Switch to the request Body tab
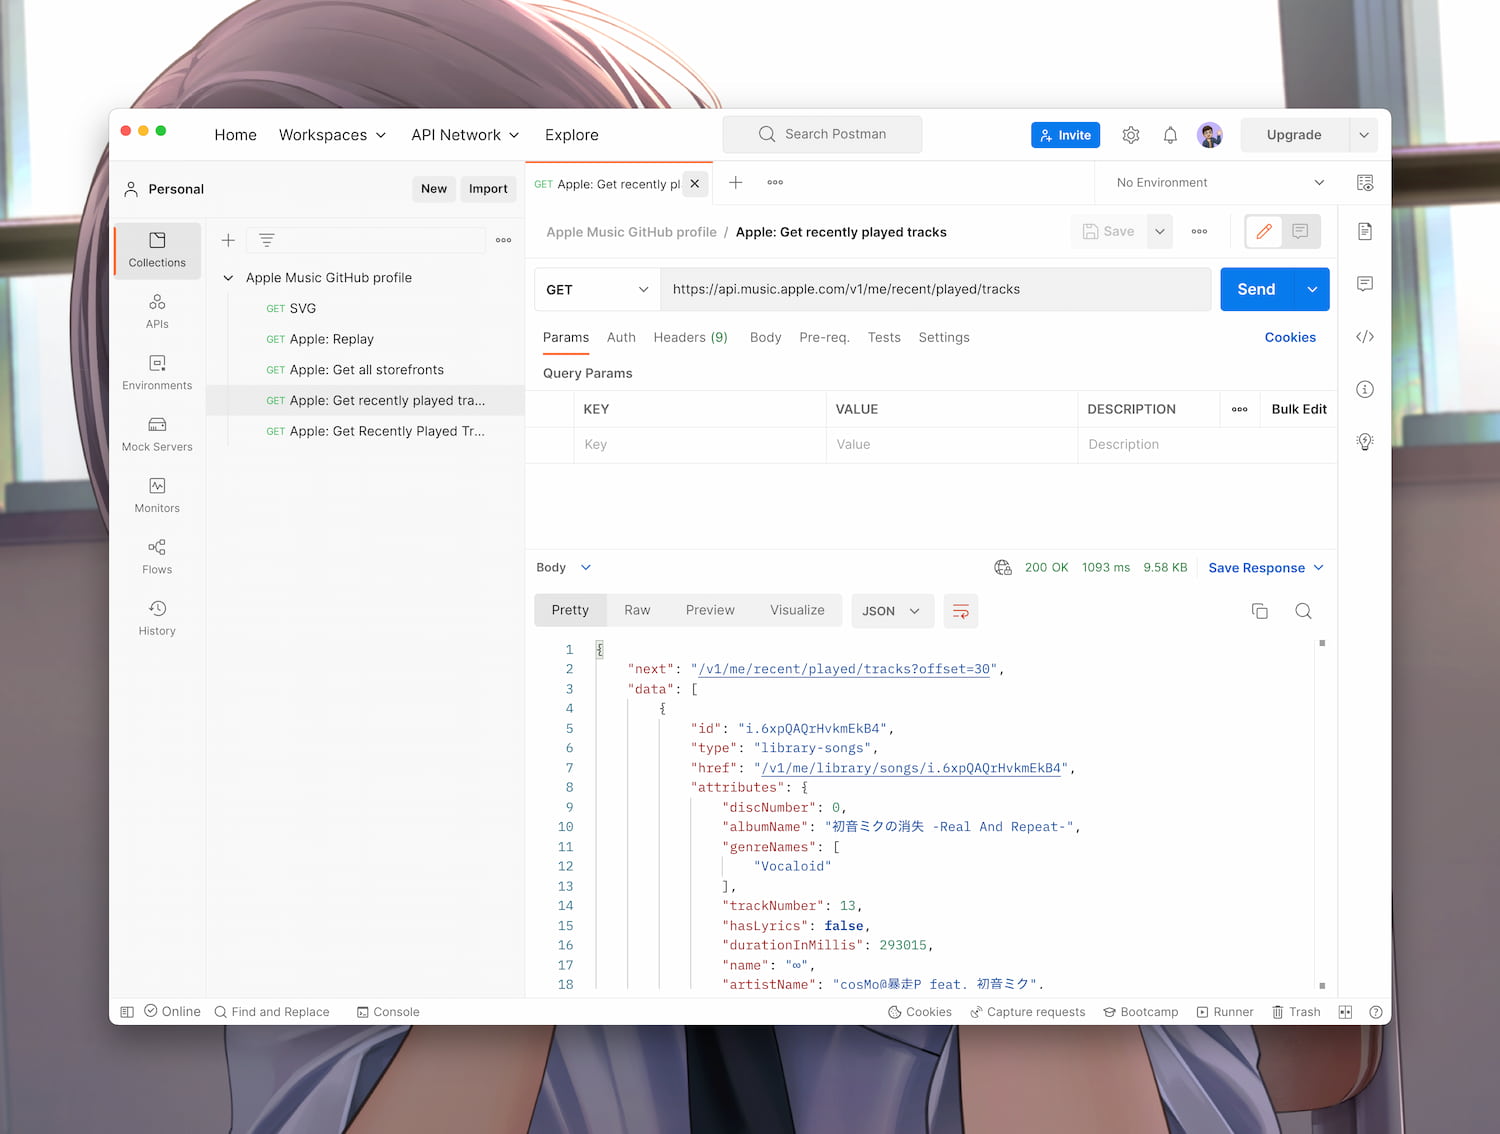The width and height of the screenshot is (1500, 1134). tap(766, 338)
